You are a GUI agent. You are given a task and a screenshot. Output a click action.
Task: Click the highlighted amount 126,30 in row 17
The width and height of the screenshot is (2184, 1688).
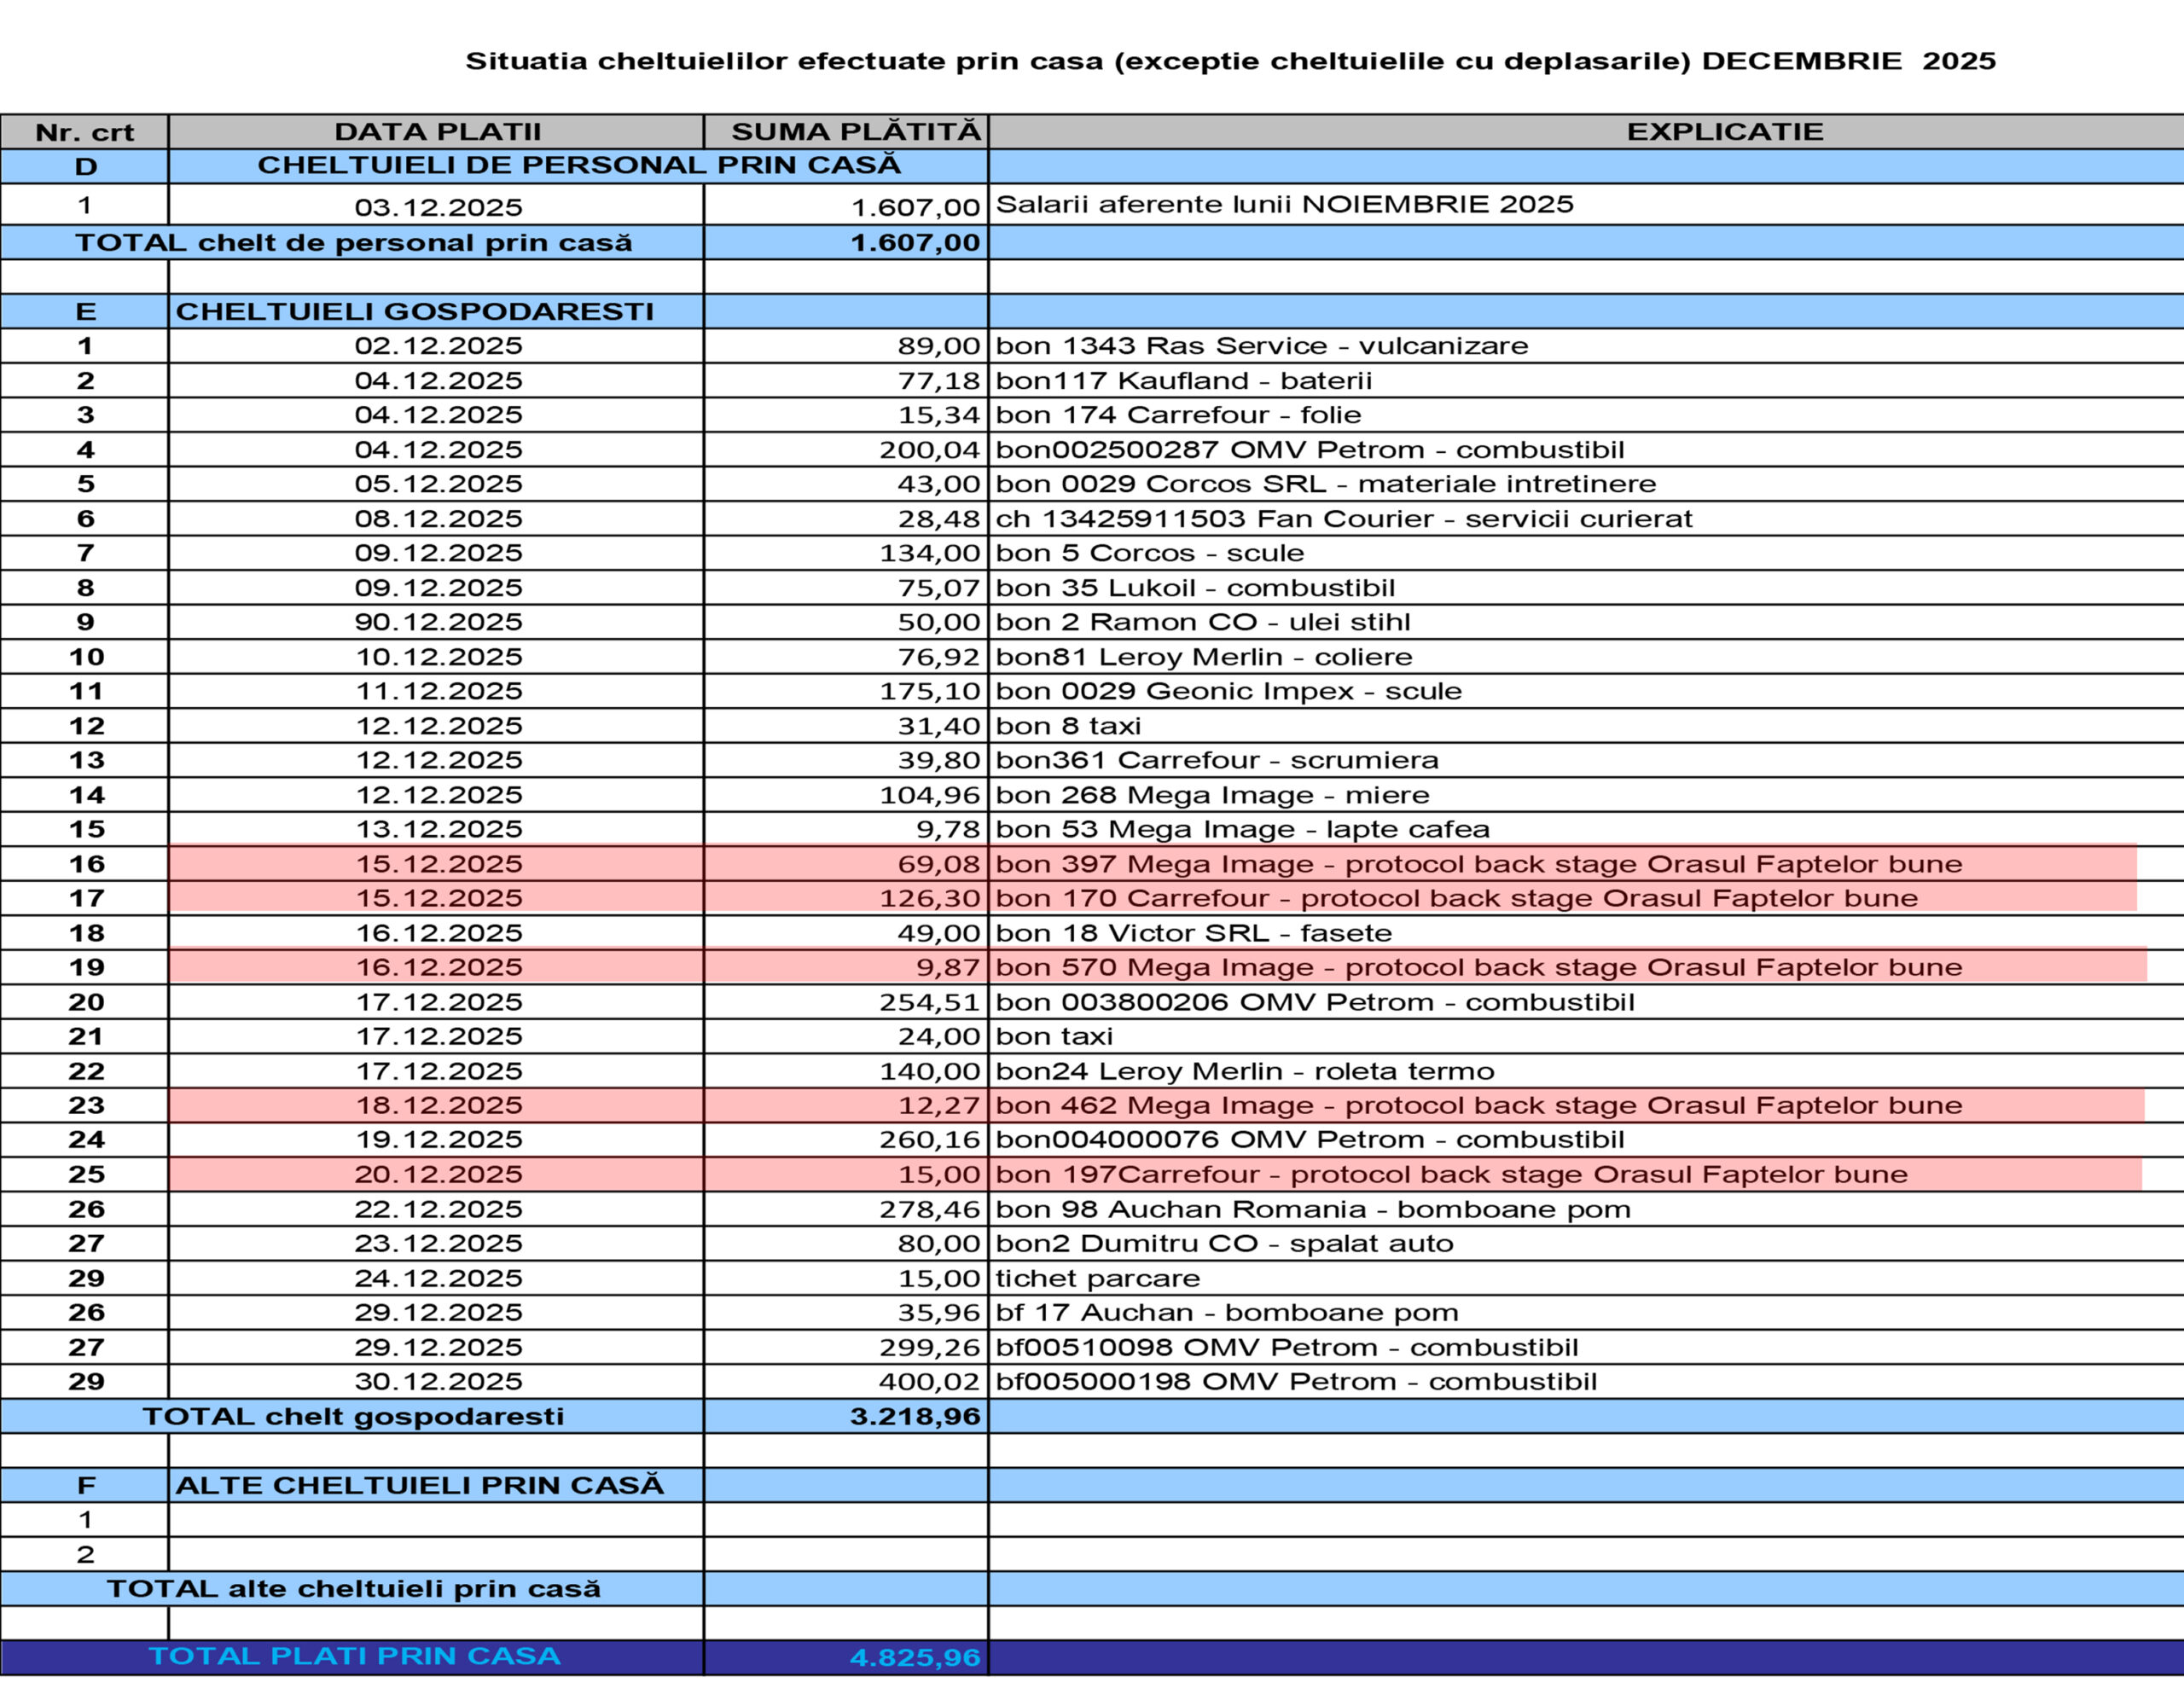[x=928, y=898]
